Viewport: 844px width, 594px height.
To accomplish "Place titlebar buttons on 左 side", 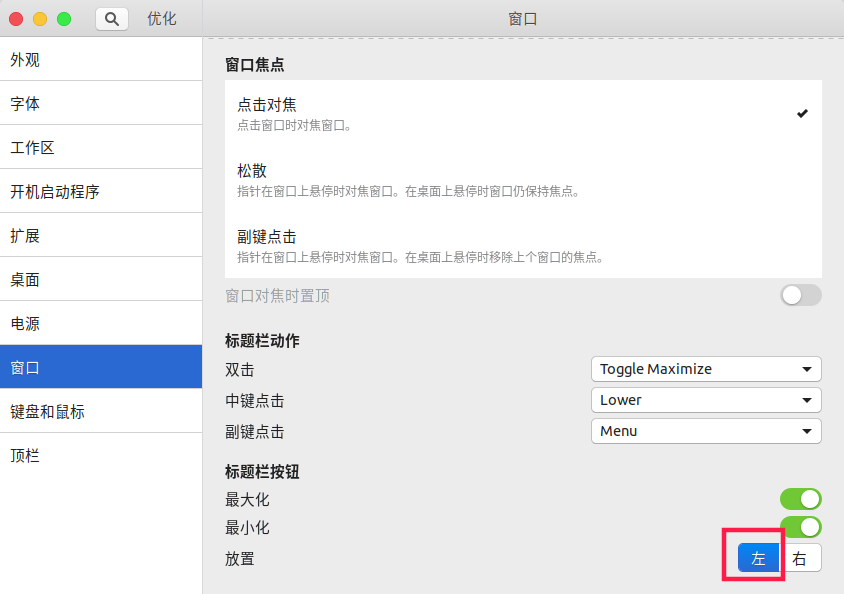I will coord(758,558).
